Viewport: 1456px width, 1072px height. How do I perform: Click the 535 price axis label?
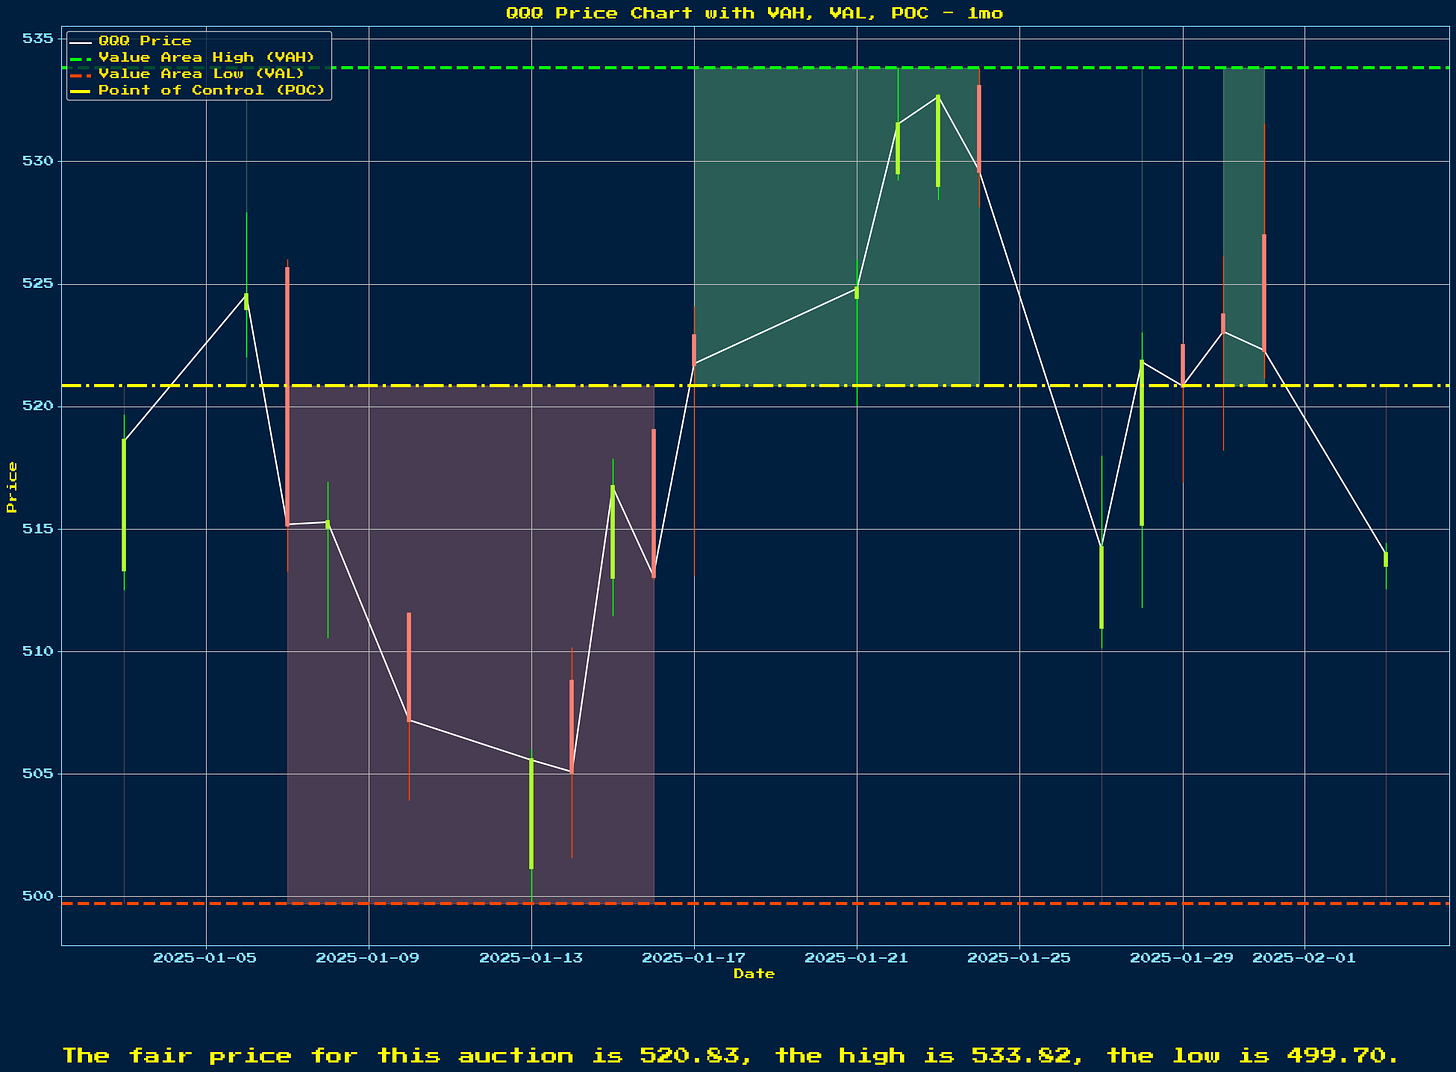37,39
